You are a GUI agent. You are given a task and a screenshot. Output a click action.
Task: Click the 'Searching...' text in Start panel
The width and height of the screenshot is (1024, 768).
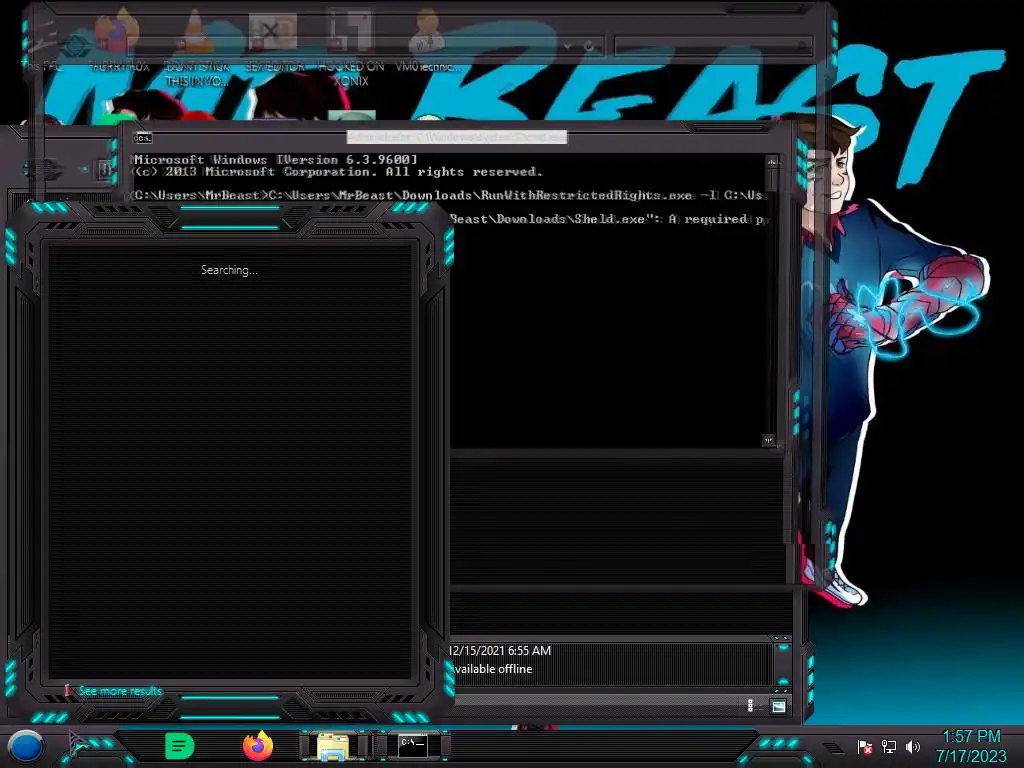click(229, 270)
